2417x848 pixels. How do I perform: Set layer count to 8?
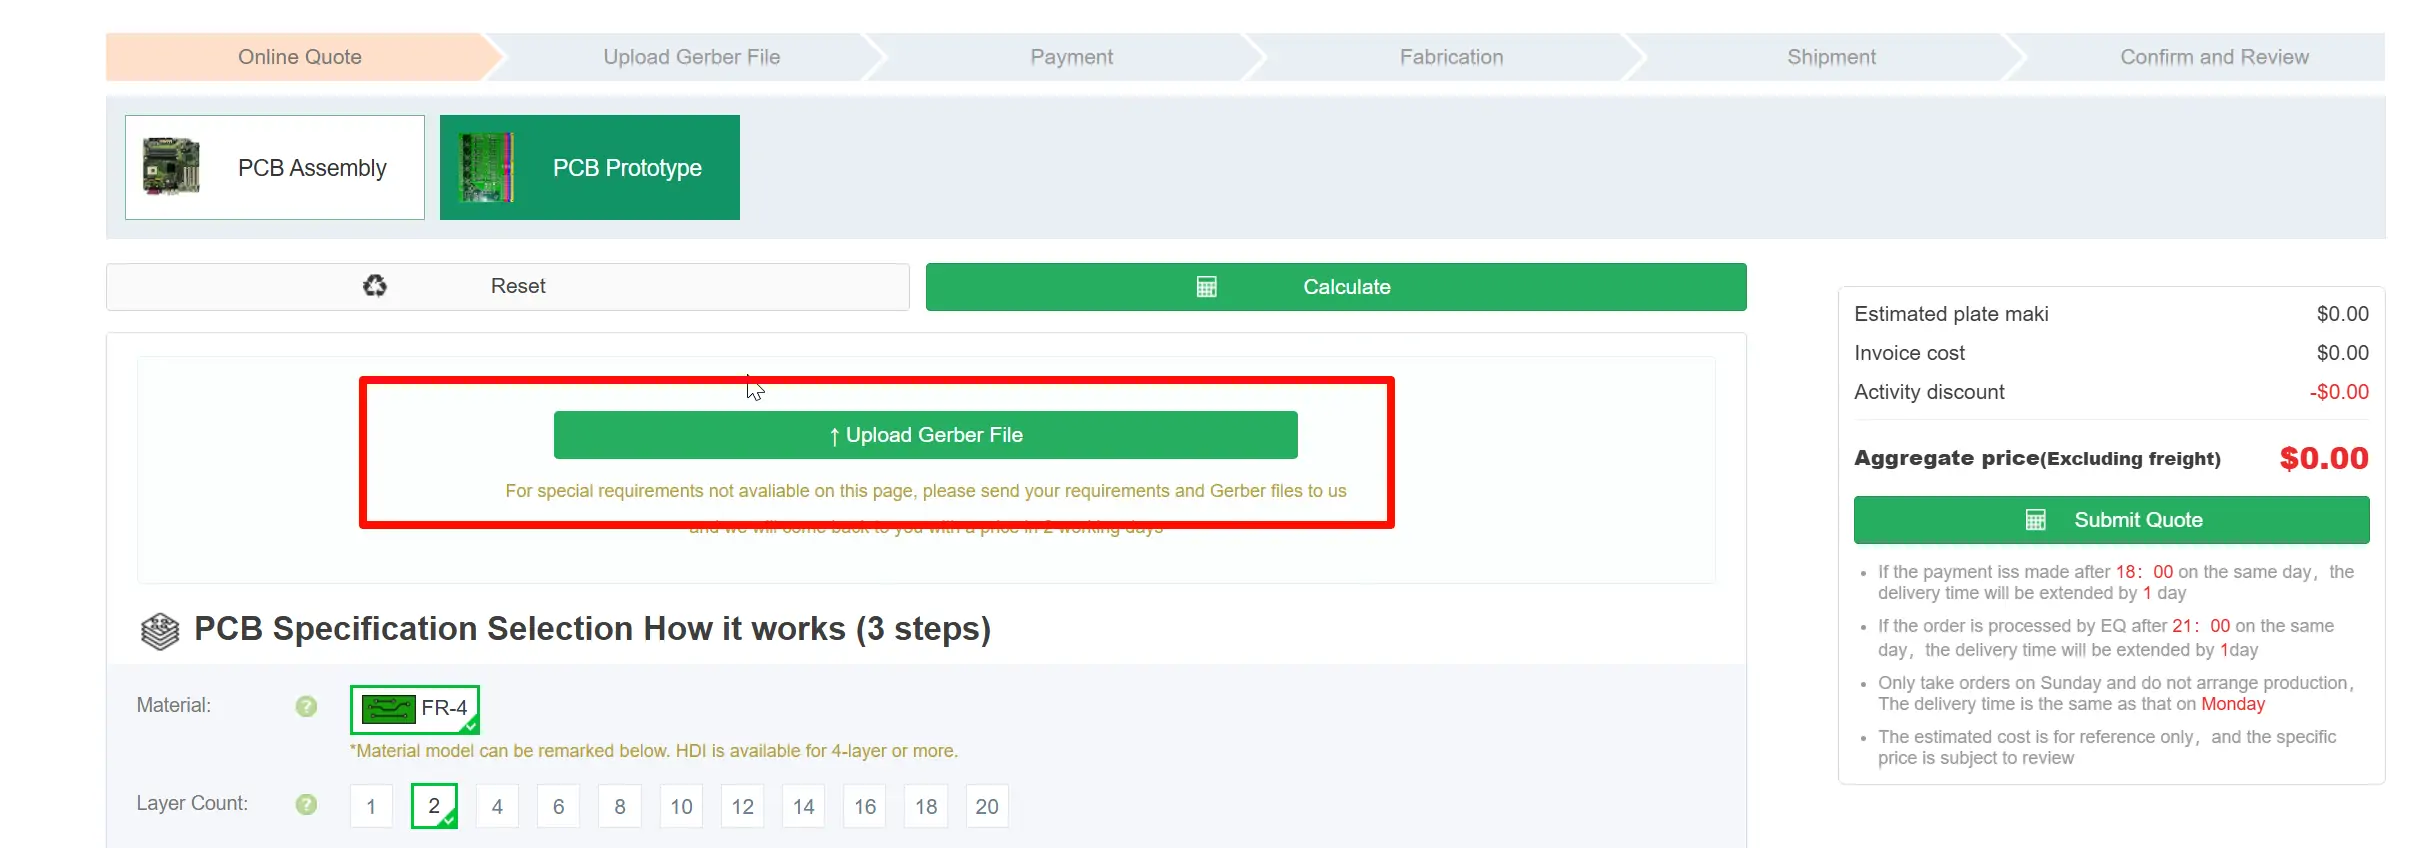(x=620, y=806)
